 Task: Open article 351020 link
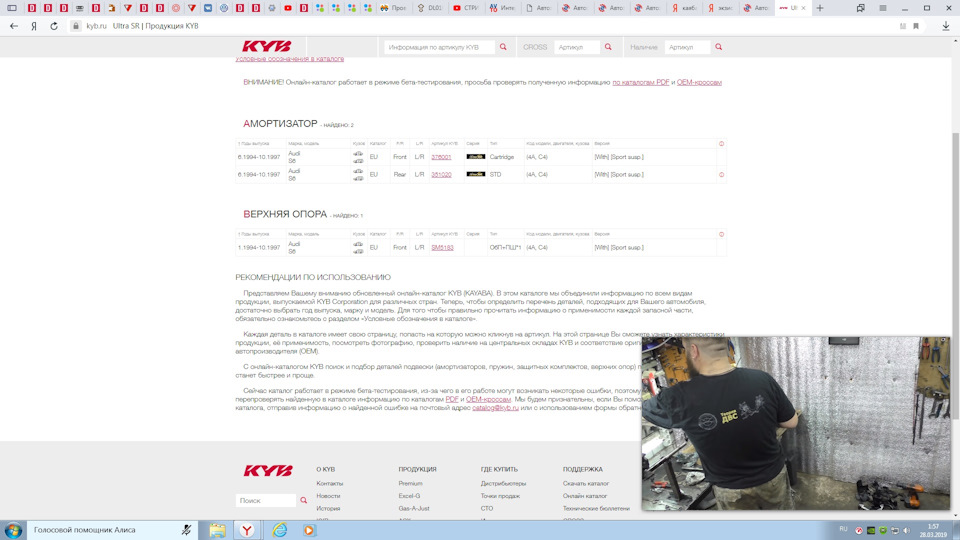pos(441,174)
